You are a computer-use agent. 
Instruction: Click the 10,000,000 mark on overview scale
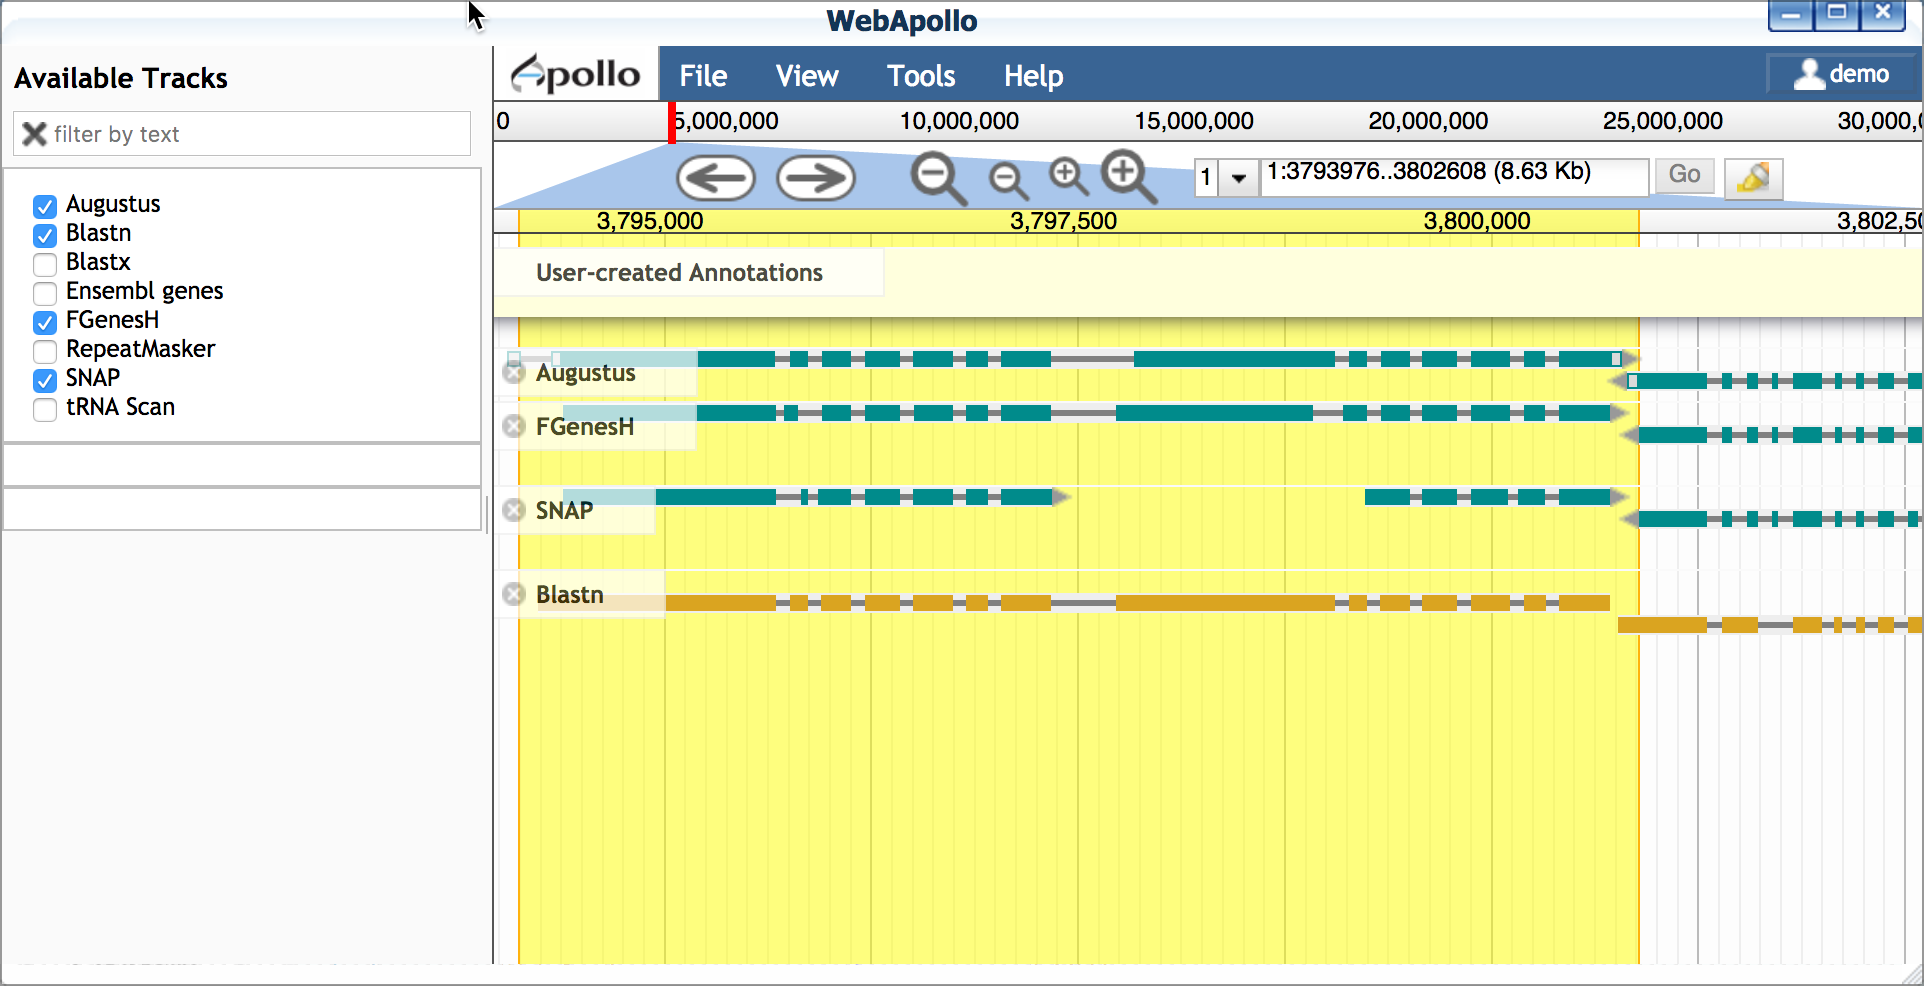coord(959,121)
